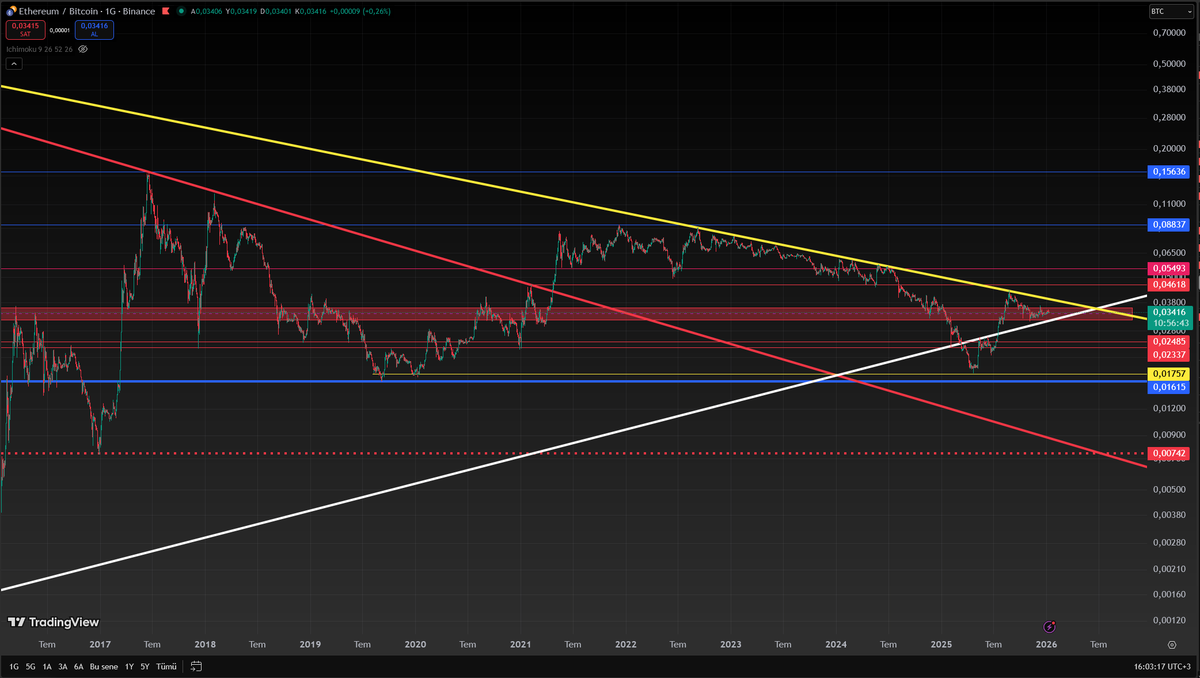The width and height of the screenshot is (1200, 678).
Task: Click the 0,00001 spread value
Action: (60, 30)
